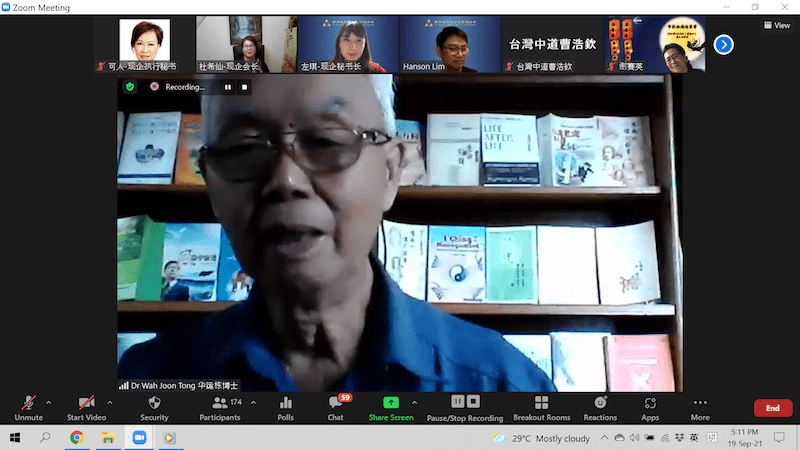
Task: Stop the recording using top stop button
Action: [x=244, y=87]
